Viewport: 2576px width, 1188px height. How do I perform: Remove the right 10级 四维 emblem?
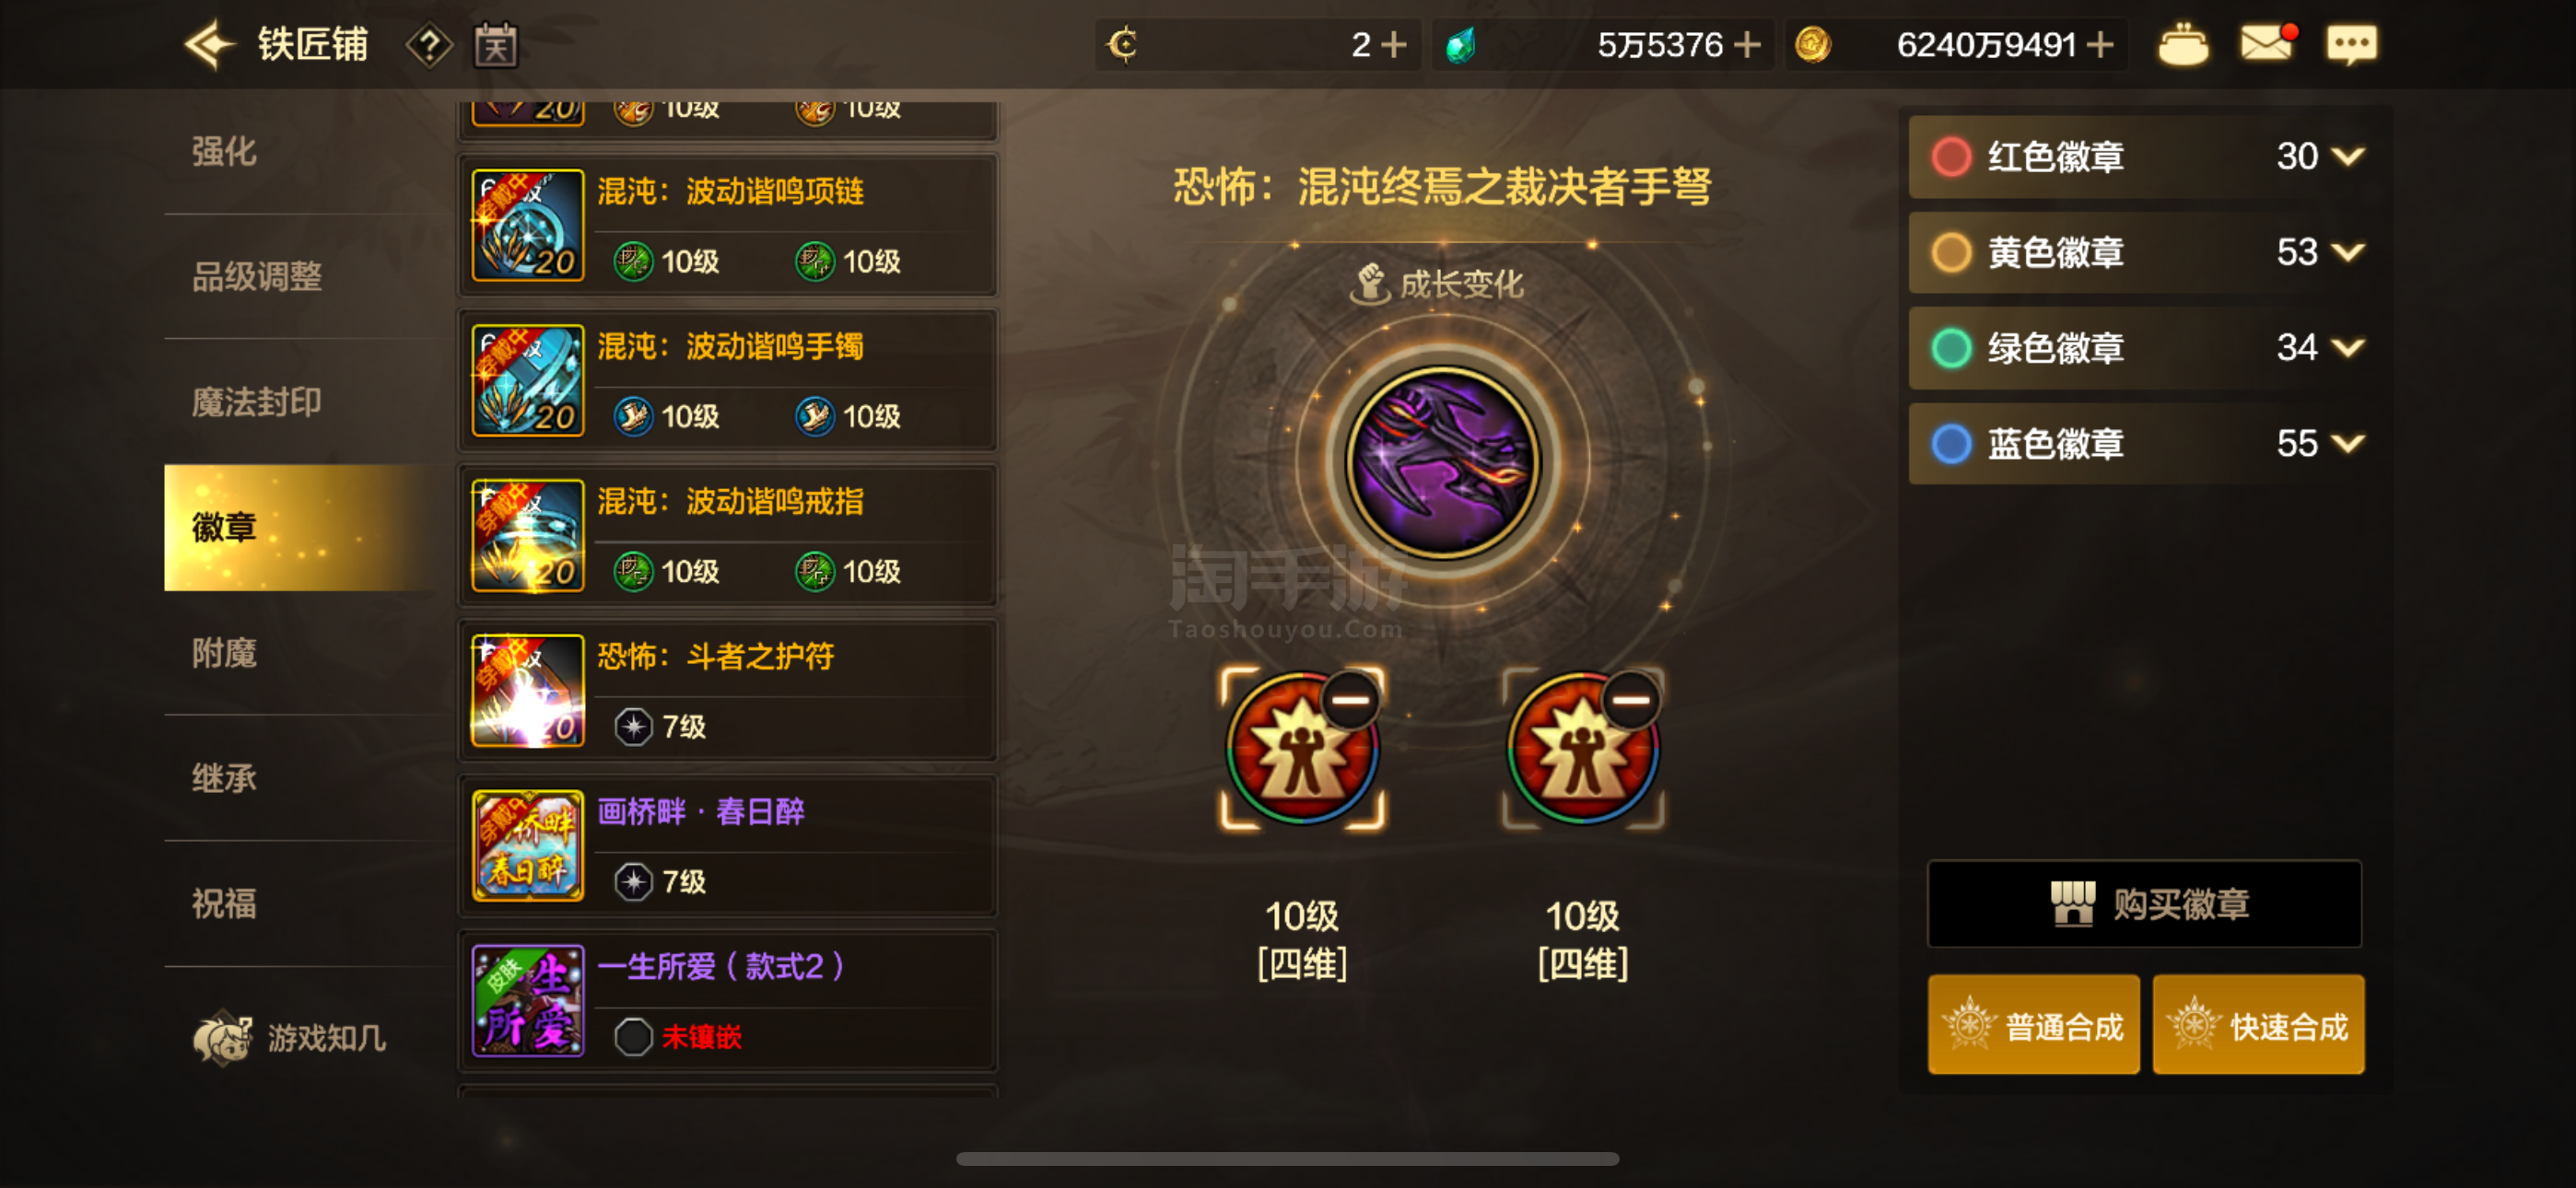(1631, 699)
